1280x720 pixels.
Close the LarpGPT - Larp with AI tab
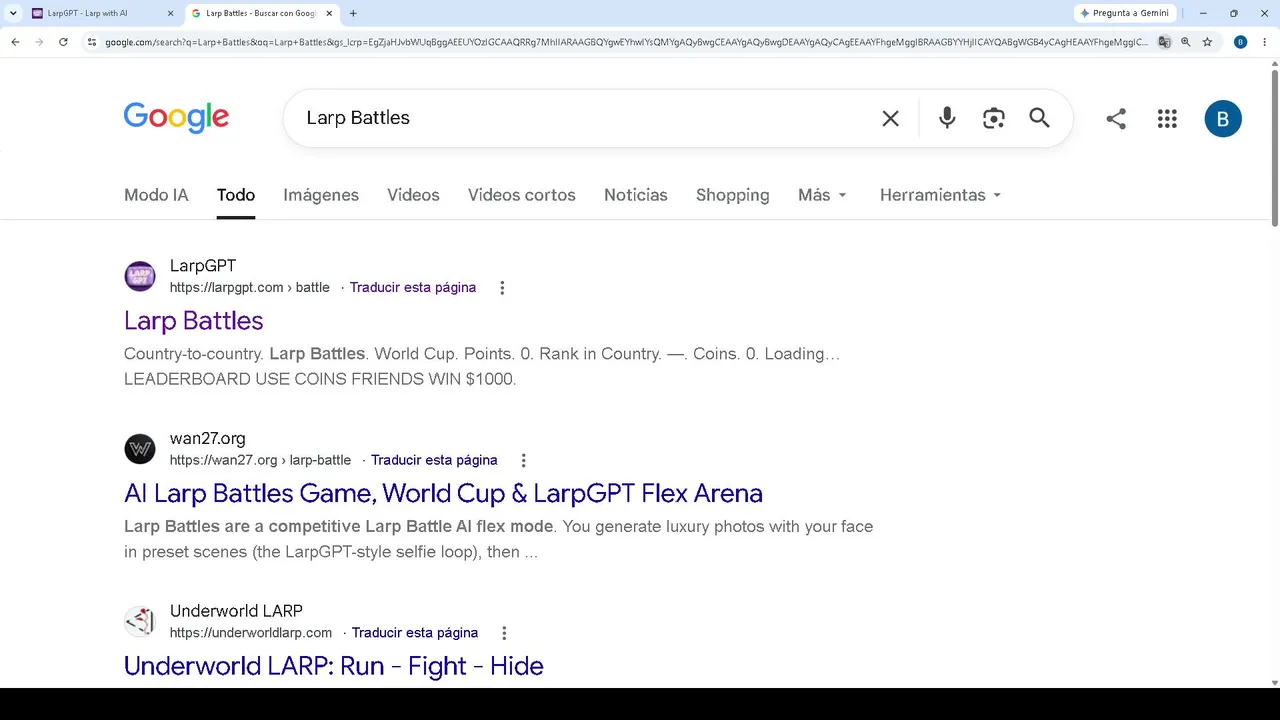pos(170,13)
